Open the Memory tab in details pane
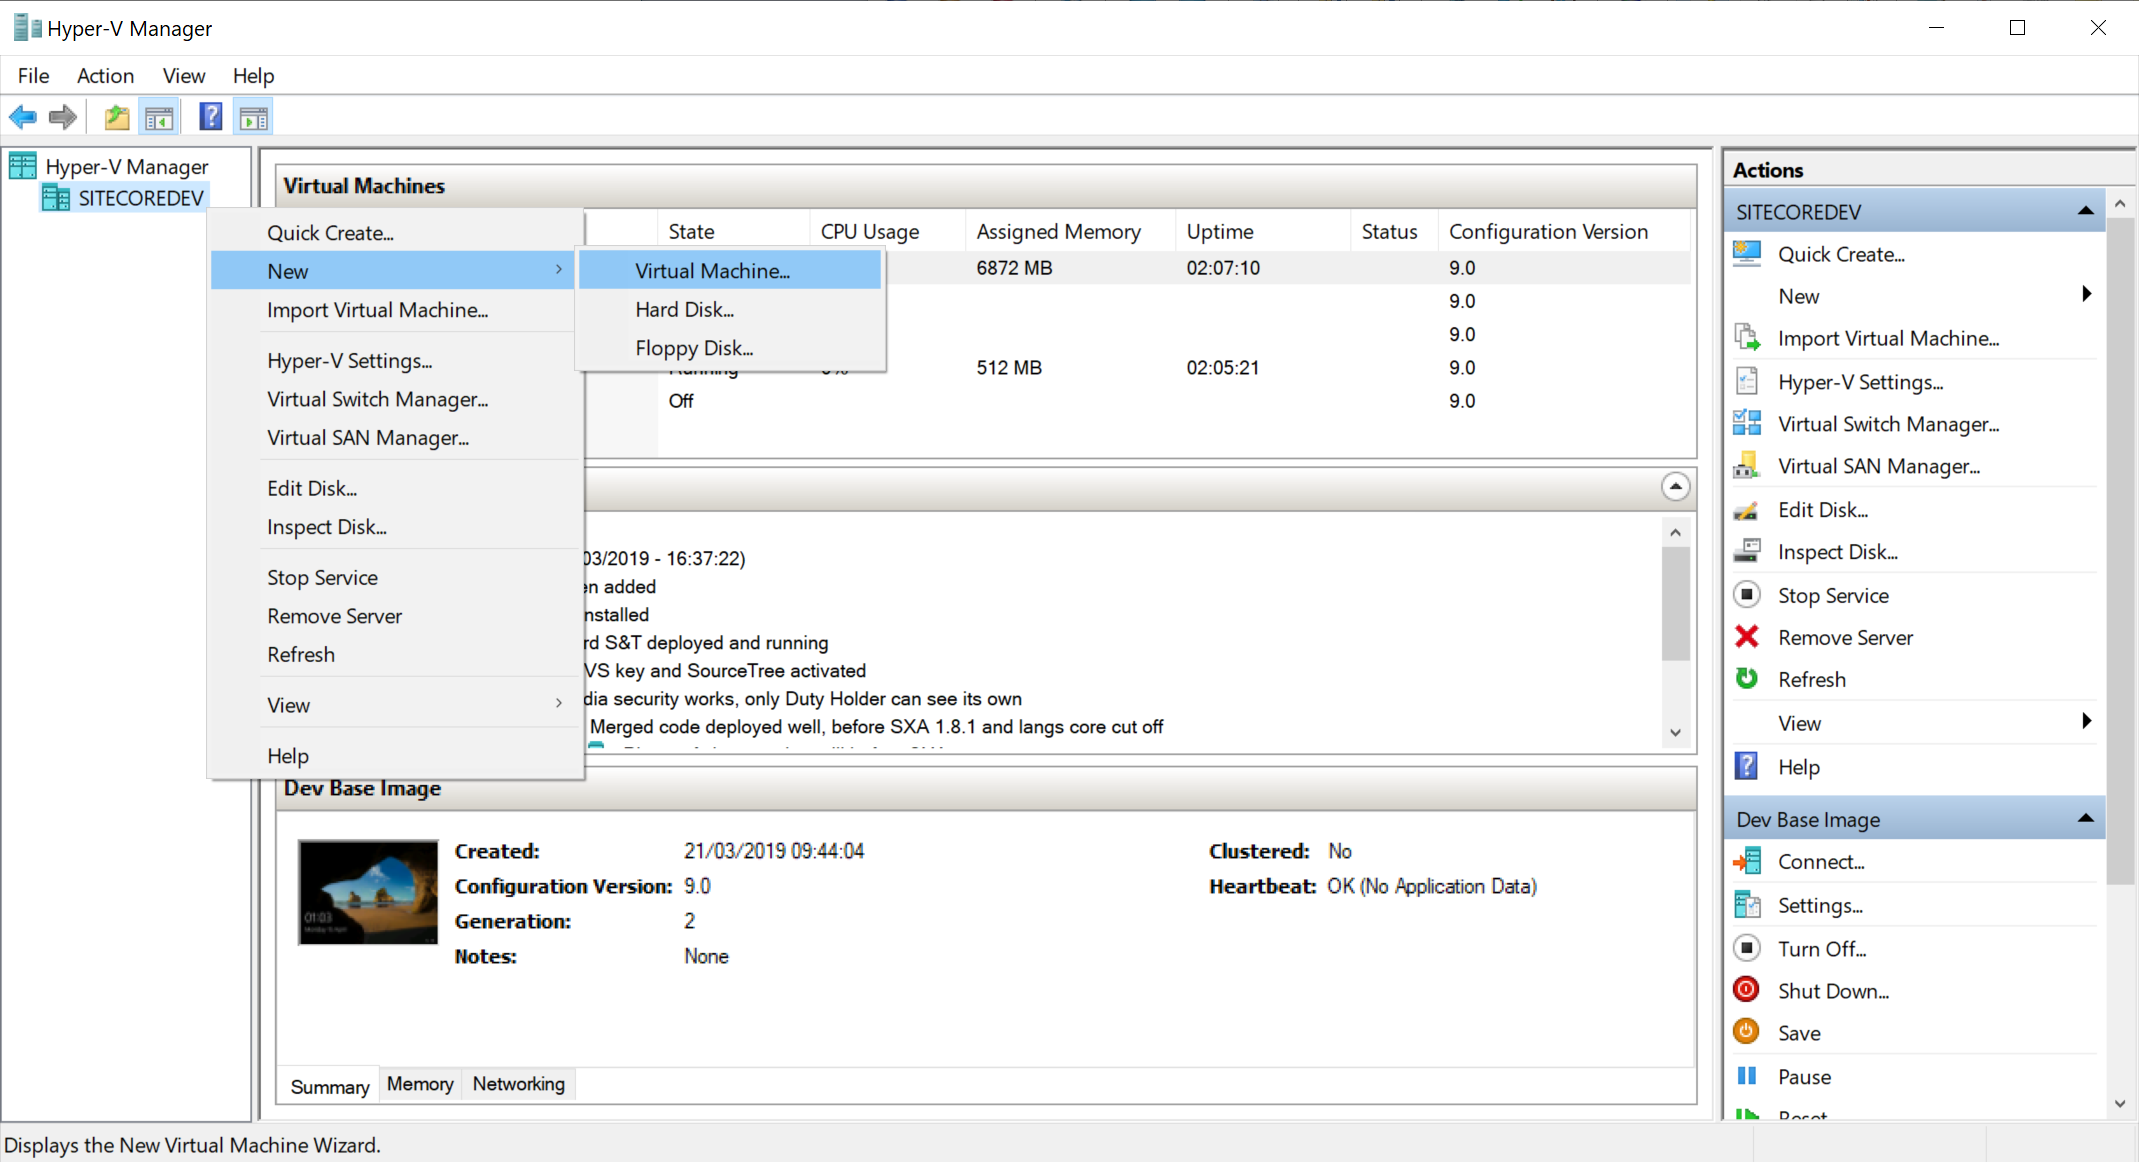Viewport: 2143px width, 1163px height. (419, 1084)
